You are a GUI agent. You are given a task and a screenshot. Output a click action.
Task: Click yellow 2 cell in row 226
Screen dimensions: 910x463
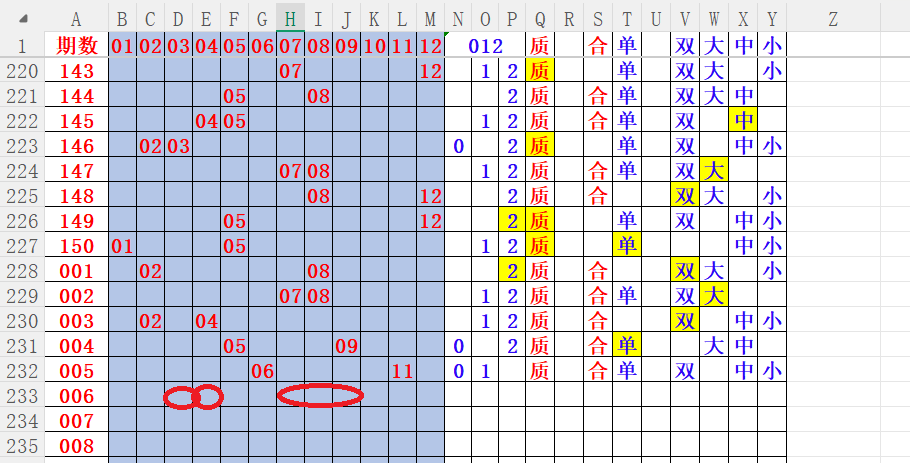click(x=512, y=221)
